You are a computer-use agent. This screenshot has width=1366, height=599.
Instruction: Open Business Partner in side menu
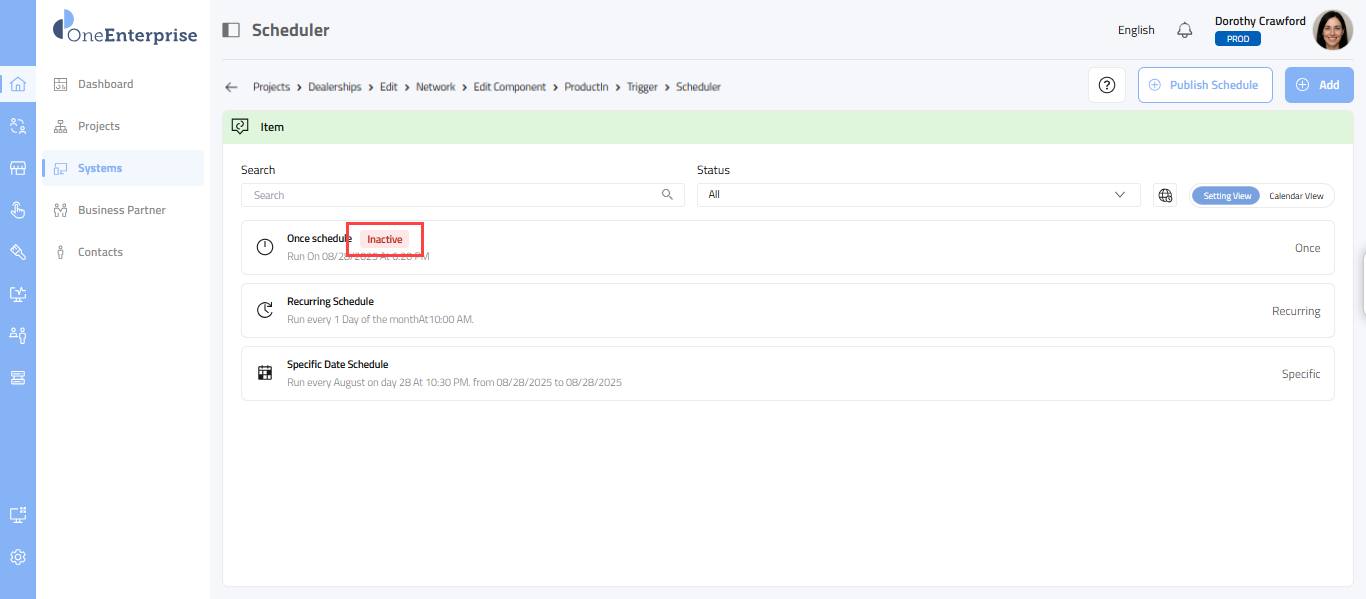121,210
